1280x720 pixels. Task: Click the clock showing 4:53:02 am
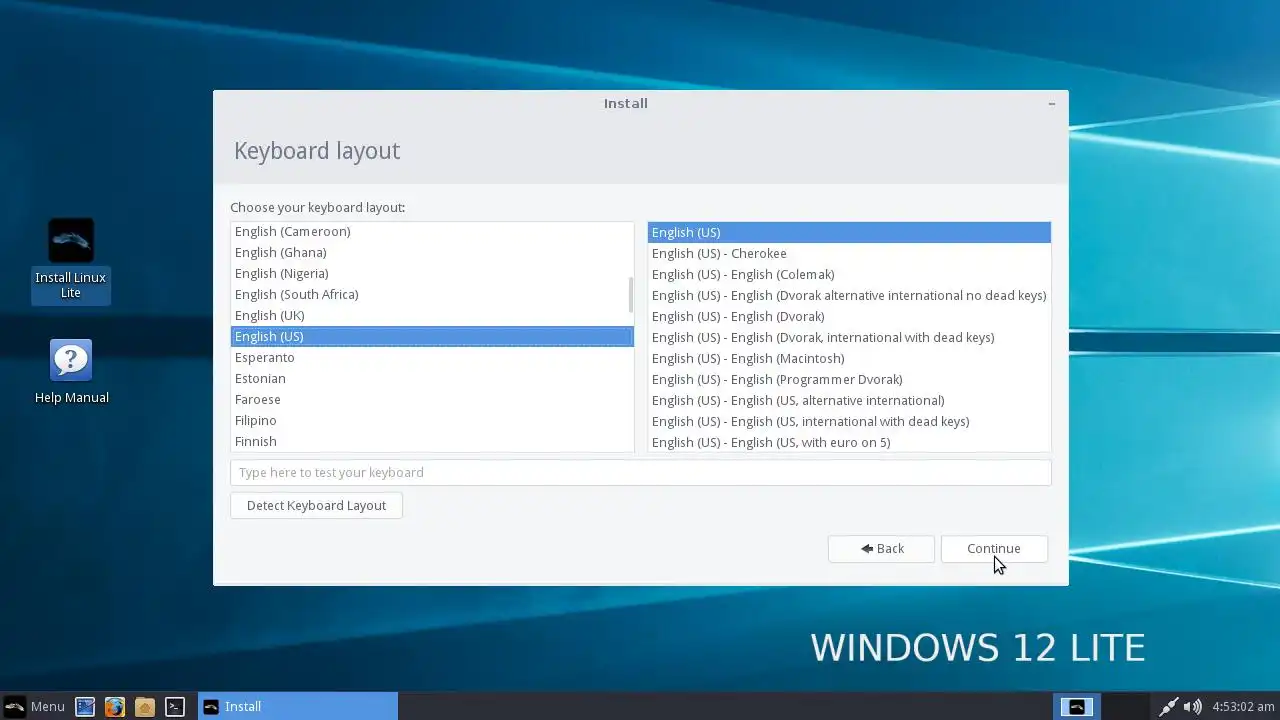pyautogui.click(x=1243, y=706)
